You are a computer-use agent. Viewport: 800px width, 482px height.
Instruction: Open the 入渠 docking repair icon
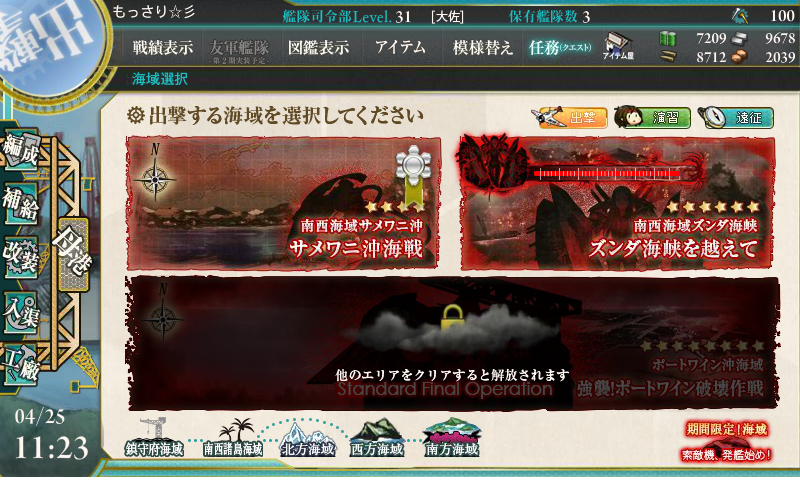coord(21,312)
